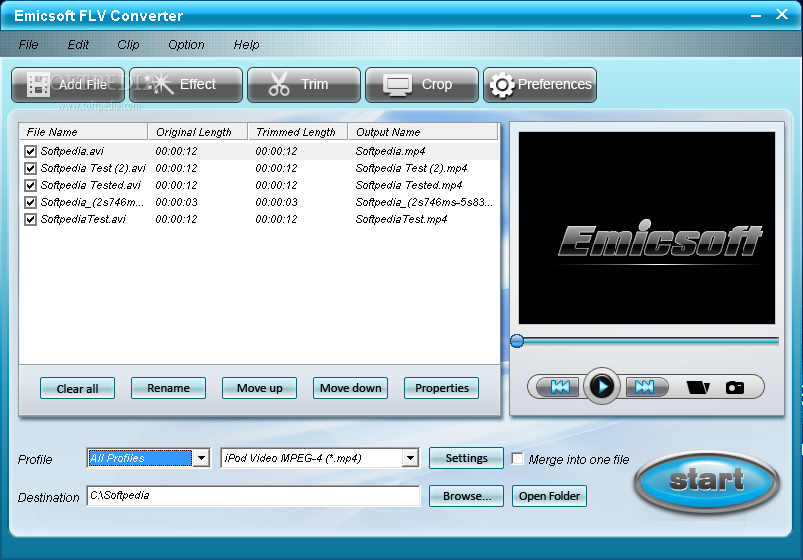The height and width of the screenshot is (560, 803).
Task: Open the Help menu
Action: pos(246,45)
